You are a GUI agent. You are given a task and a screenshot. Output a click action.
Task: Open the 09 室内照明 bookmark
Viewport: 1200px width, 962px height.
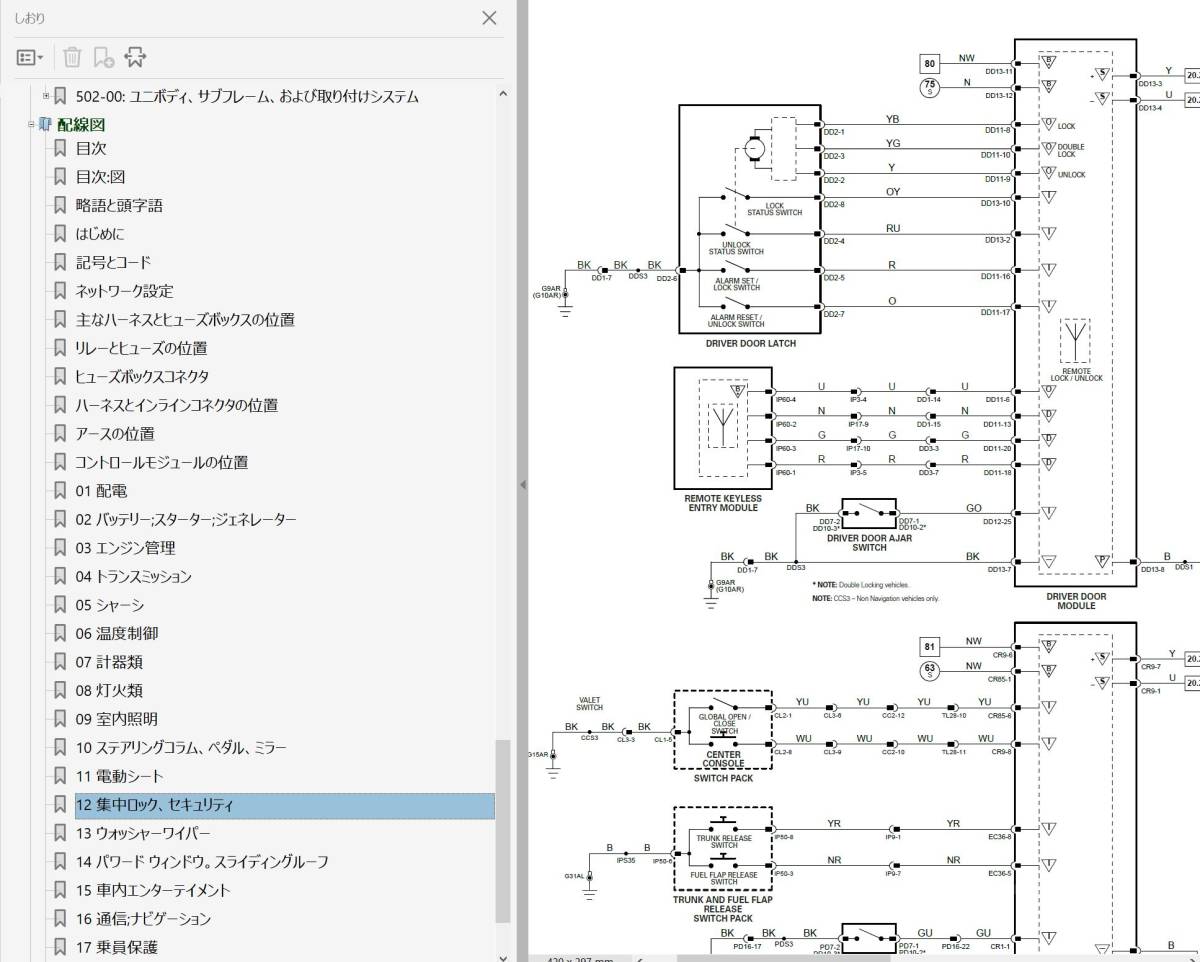pyautogui.click(x=116, y=719)
